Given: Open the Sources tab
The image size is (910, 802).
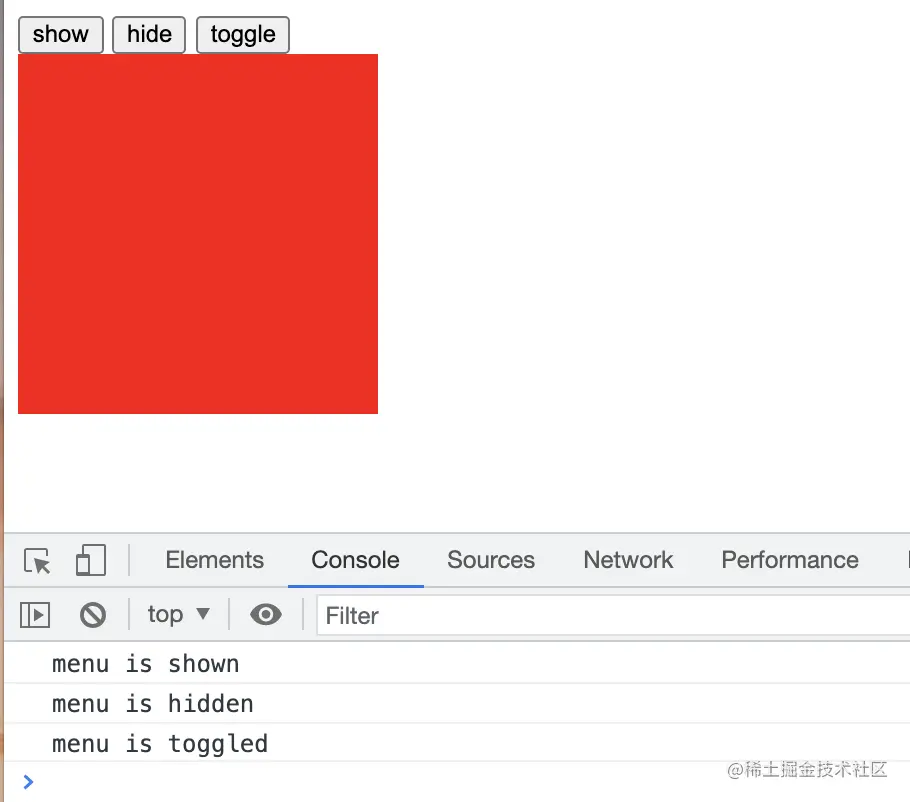Looking at the screenshot, I should (490, 561).
